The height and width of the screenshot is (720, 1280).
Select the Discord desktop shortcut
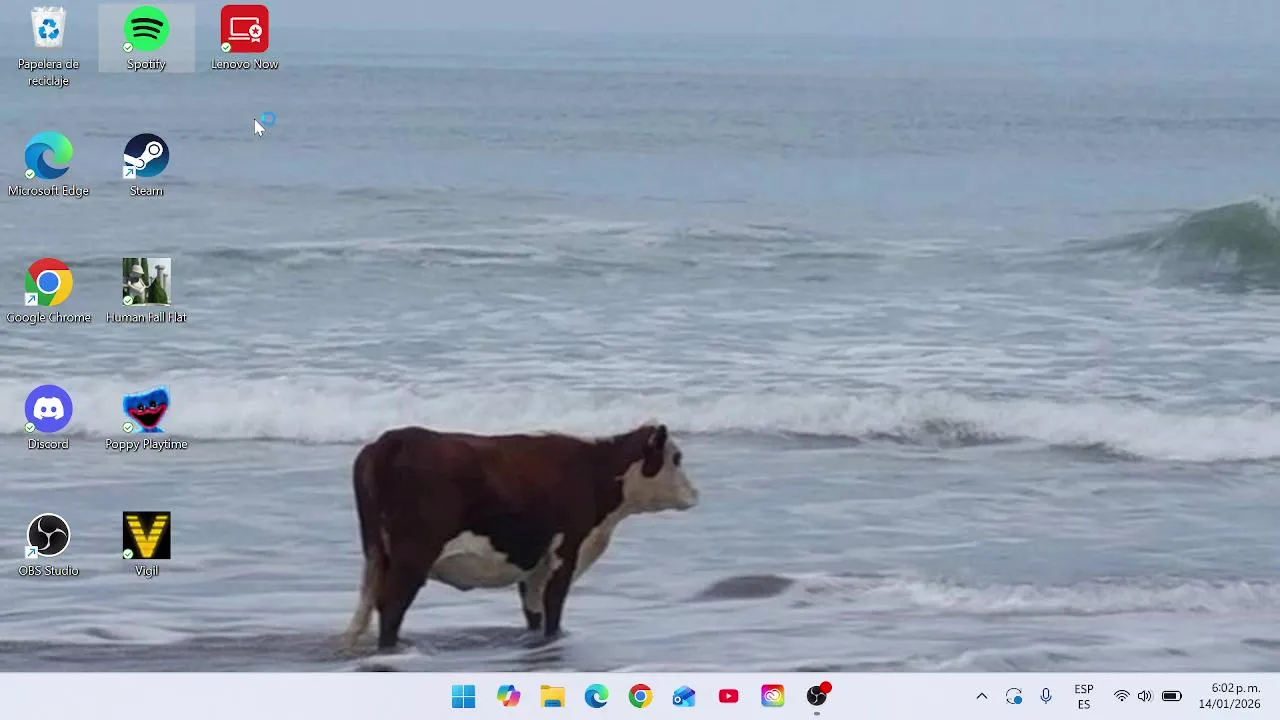click(x=48, y=418)
